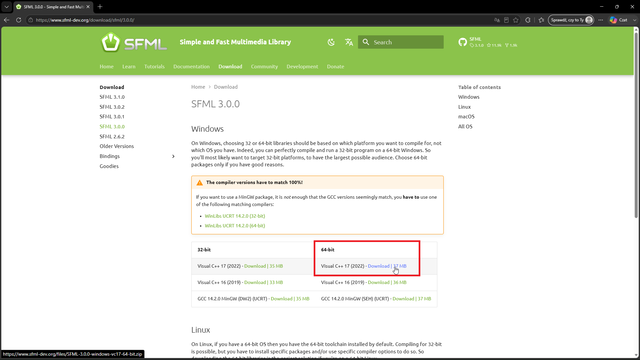Select SFML 3.0.2 in the sidebar
Image resolution: width=640 pixels, height=360 pixels.
tap(112, 107)
